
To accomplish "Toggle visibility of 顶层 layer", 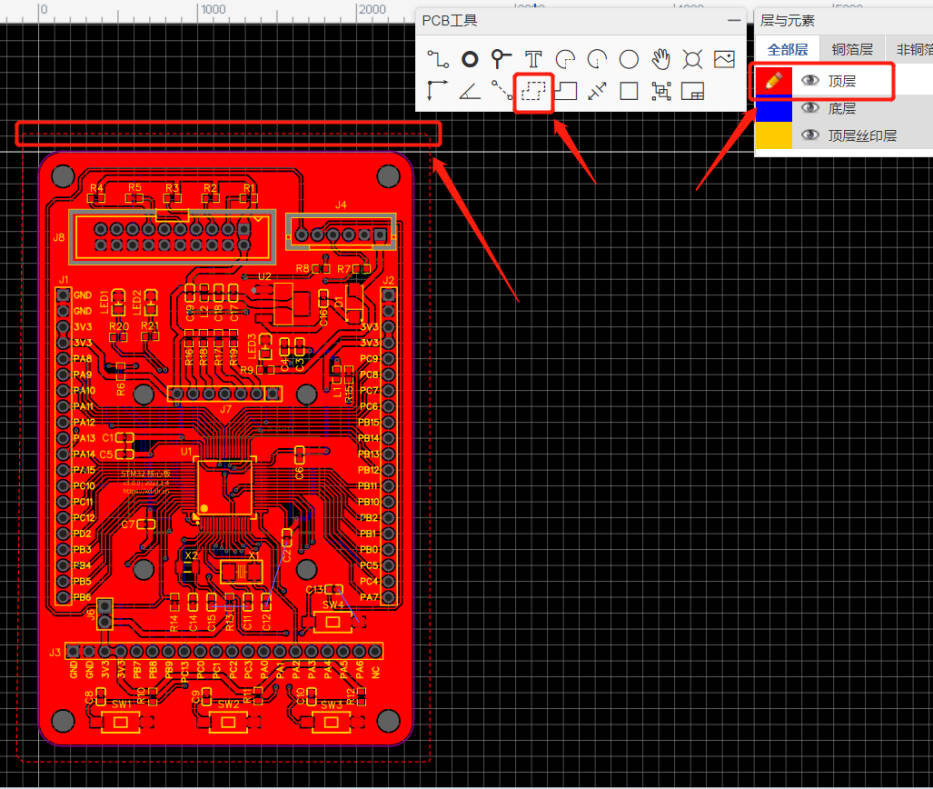I will point(810,80).
